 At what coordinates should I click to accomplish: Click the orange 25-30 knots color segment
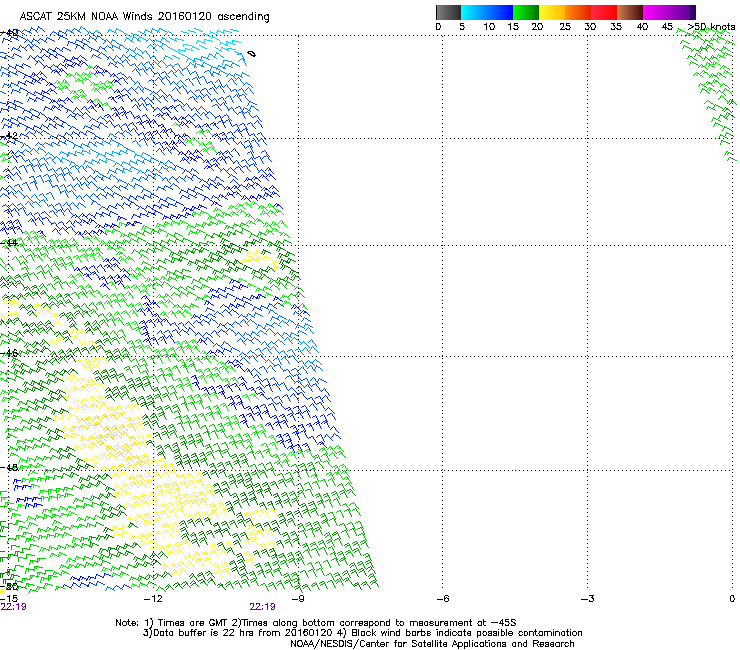(578, 12)
